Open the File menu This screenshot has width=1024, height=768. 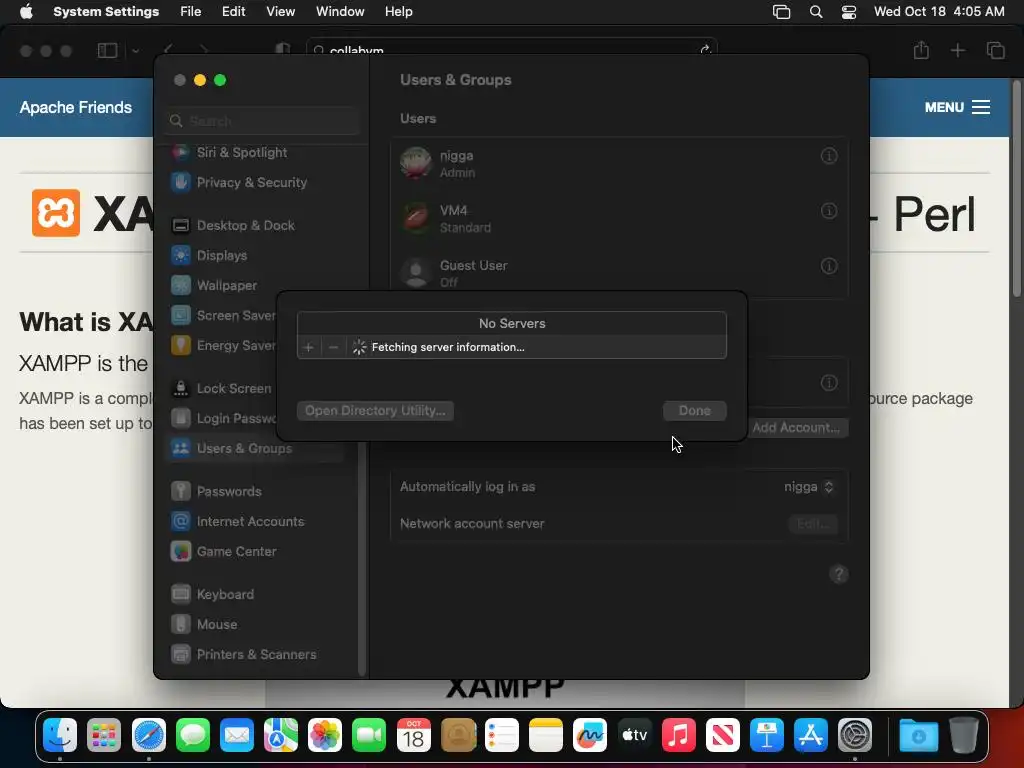click(191, 12)
